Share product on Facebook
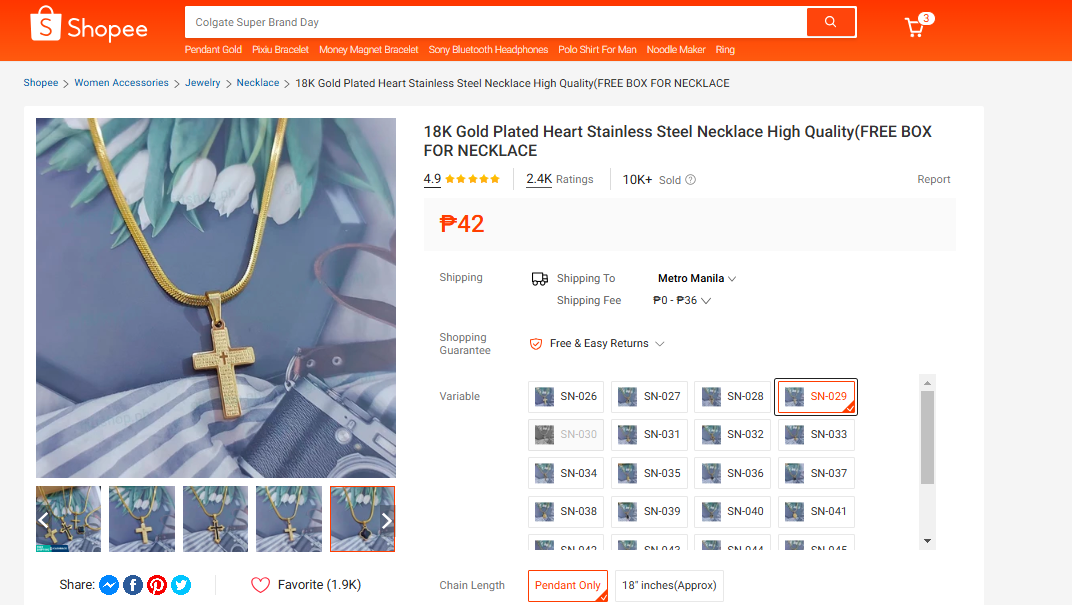 tap(133, 585)
